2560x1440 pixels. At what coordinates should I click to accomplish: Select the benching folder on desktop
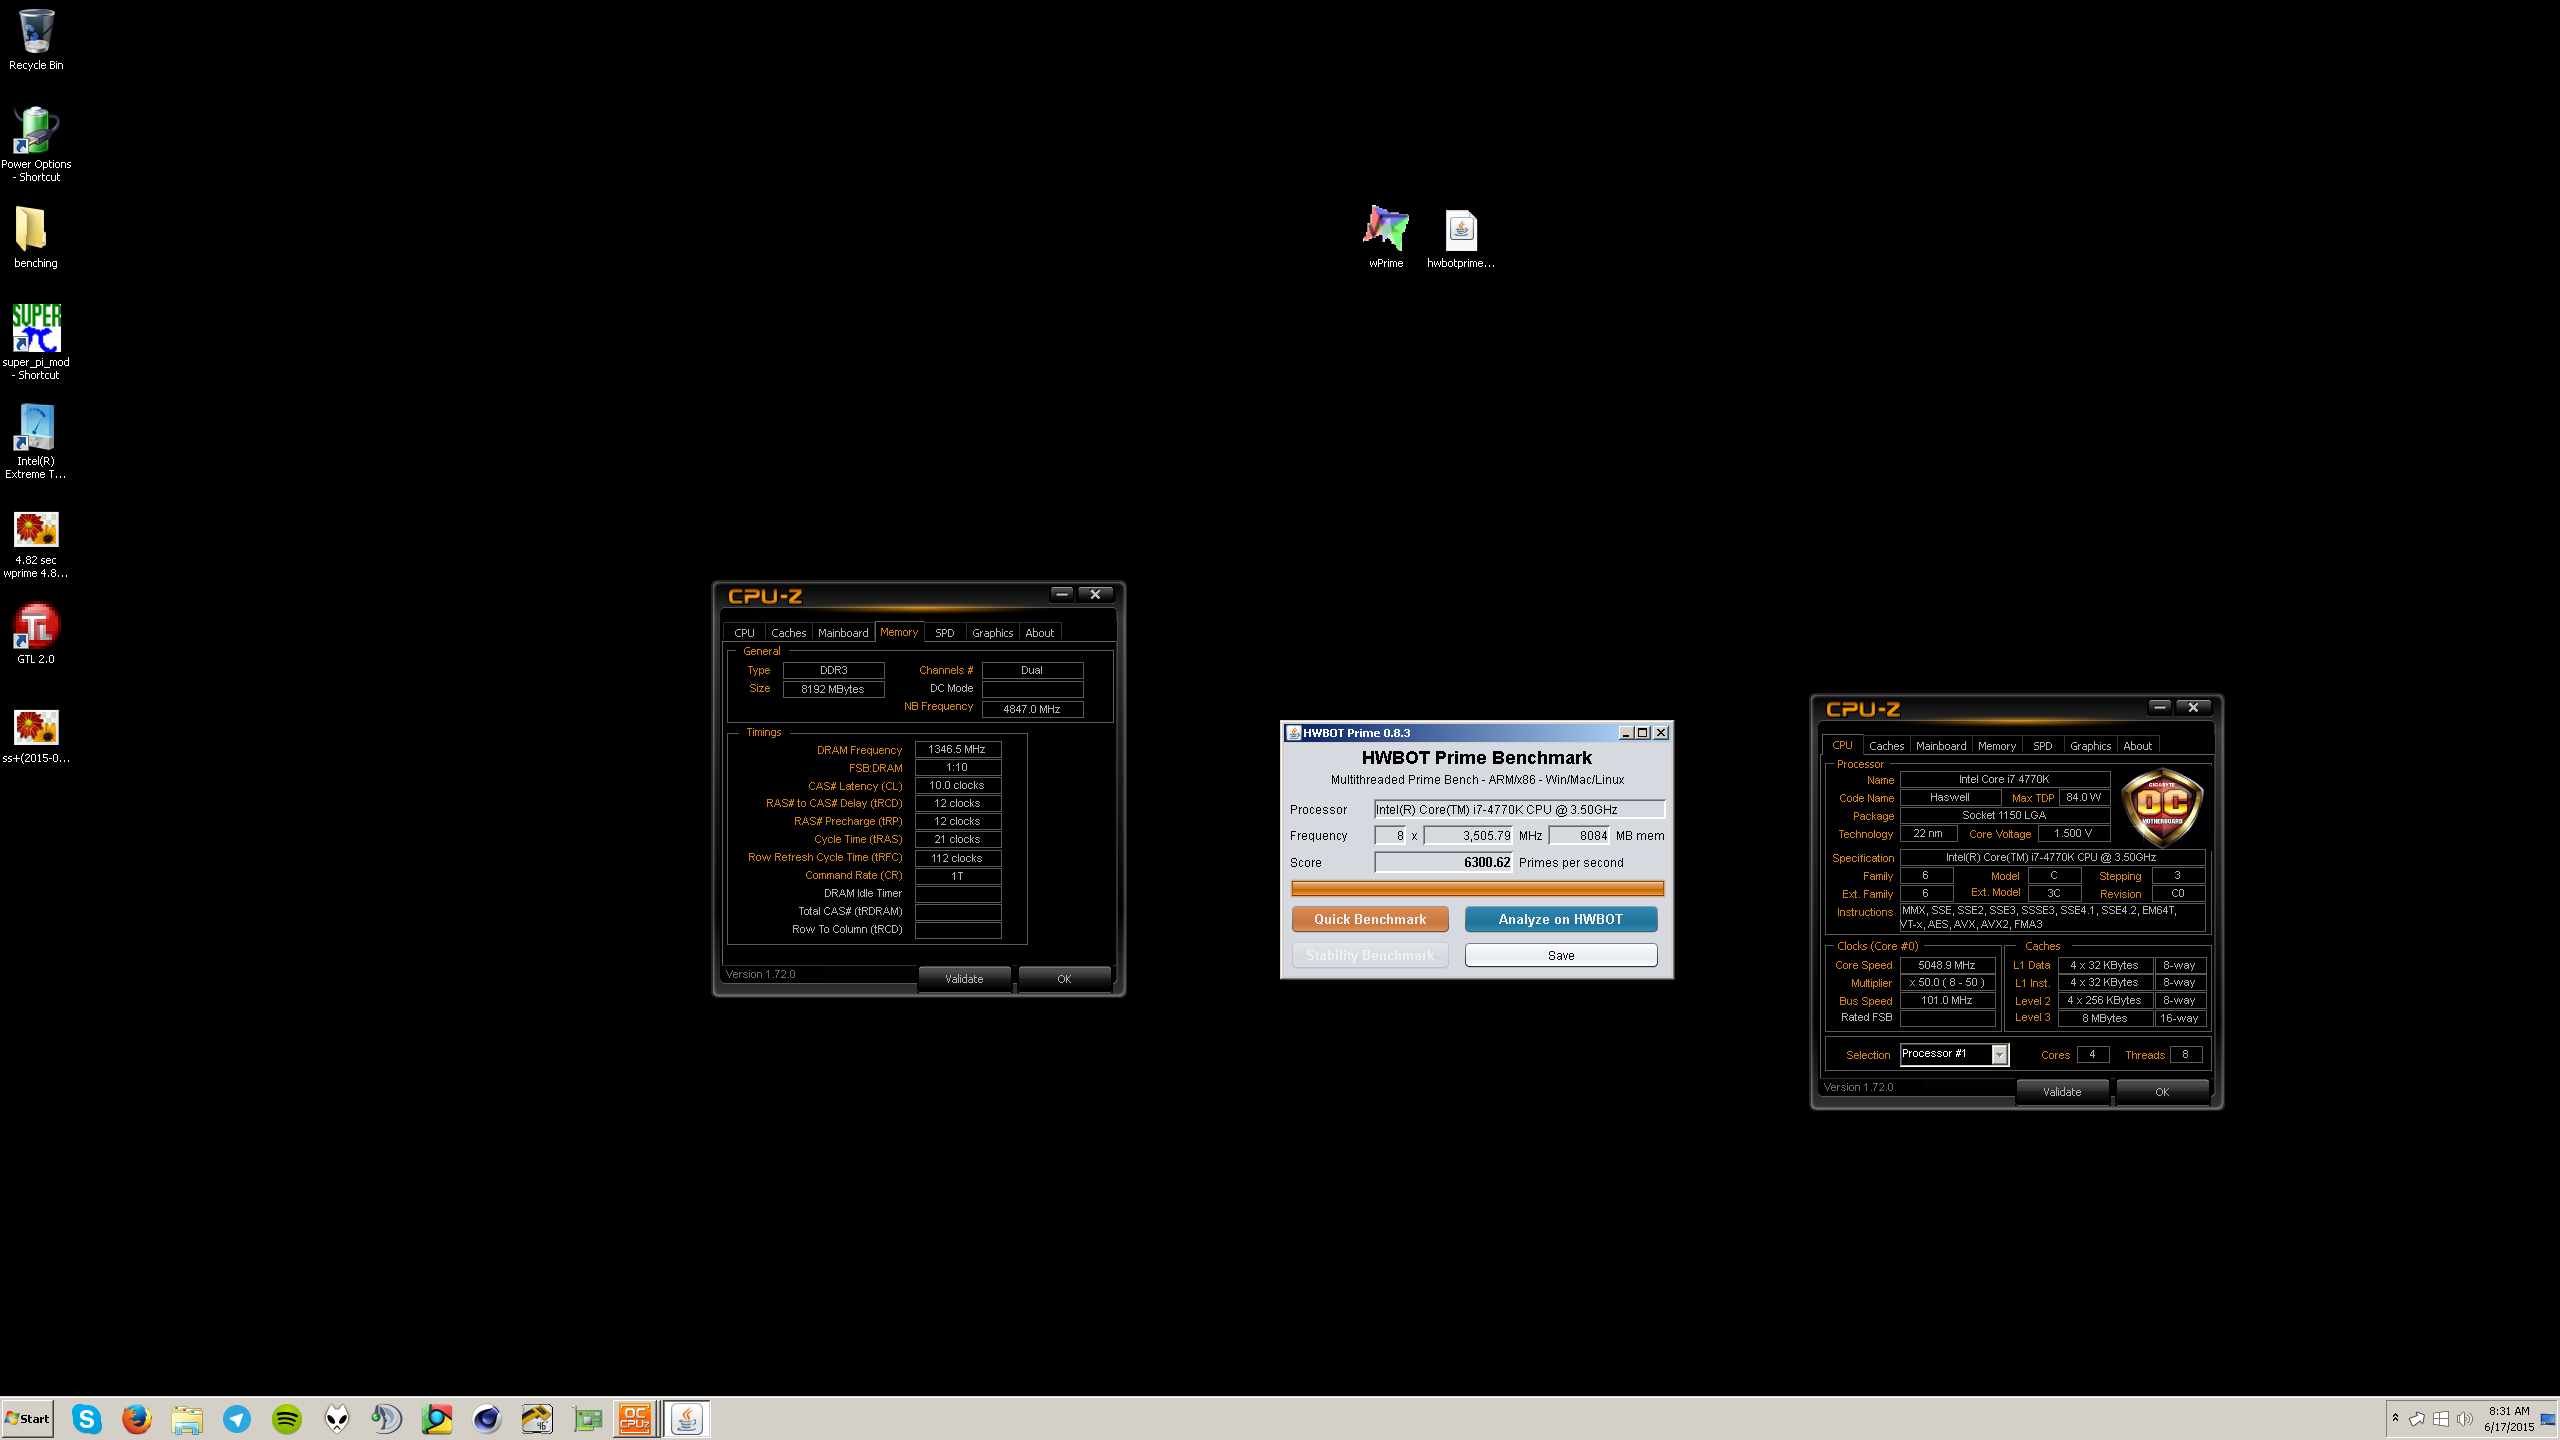tap(35, 237)
